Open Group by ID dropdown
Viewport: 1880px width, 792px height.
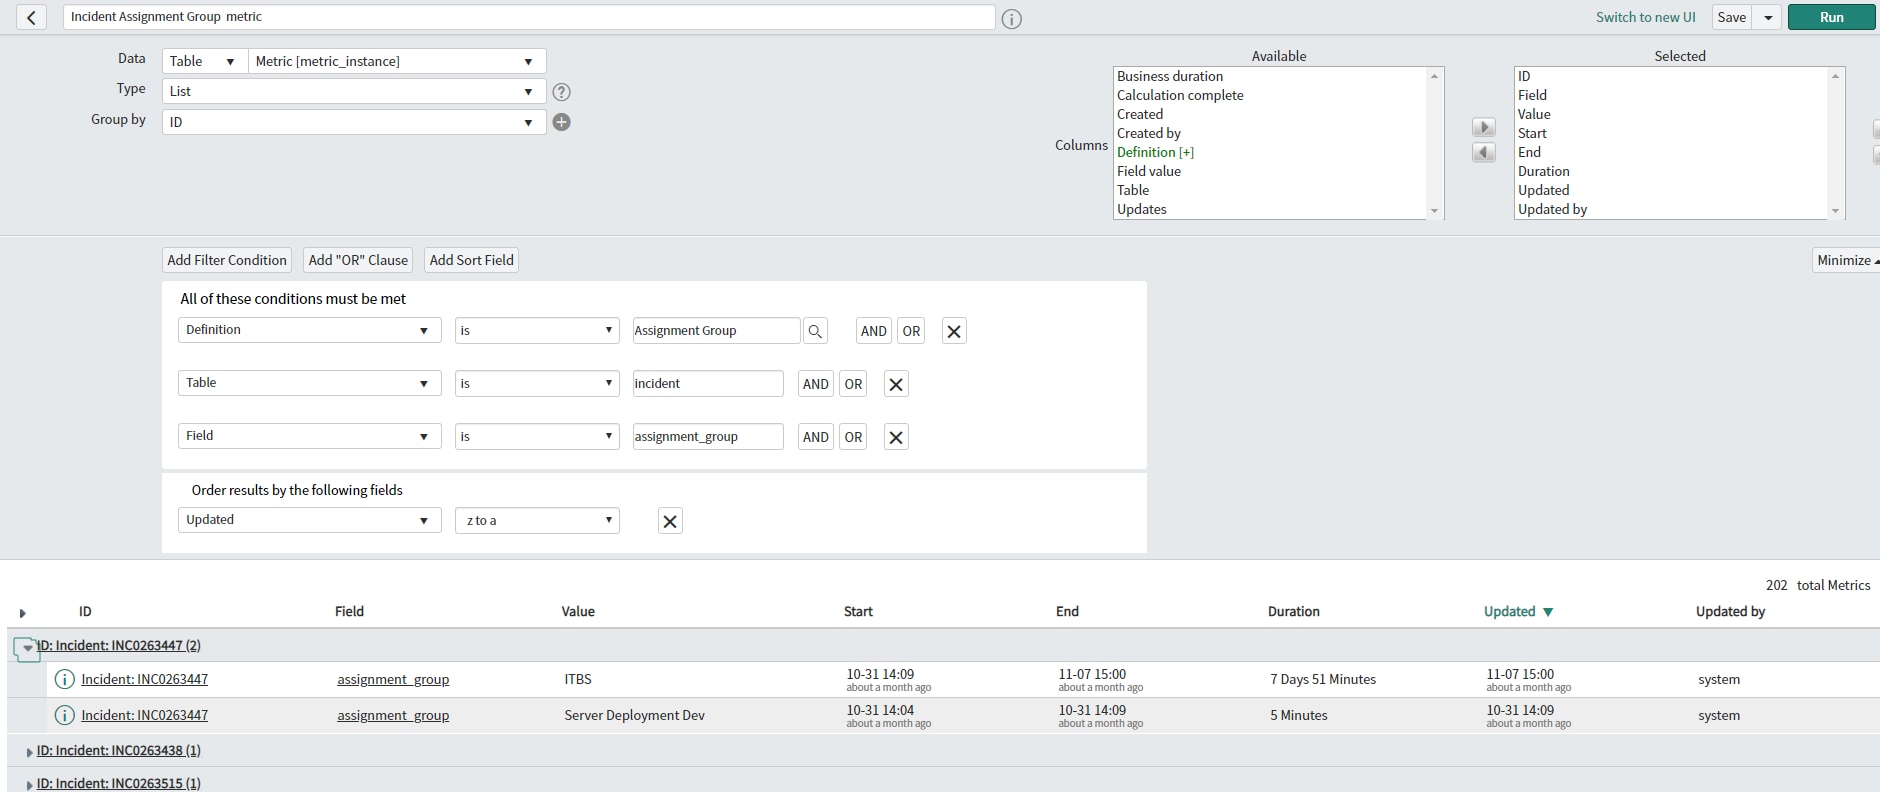click(354, 122)
